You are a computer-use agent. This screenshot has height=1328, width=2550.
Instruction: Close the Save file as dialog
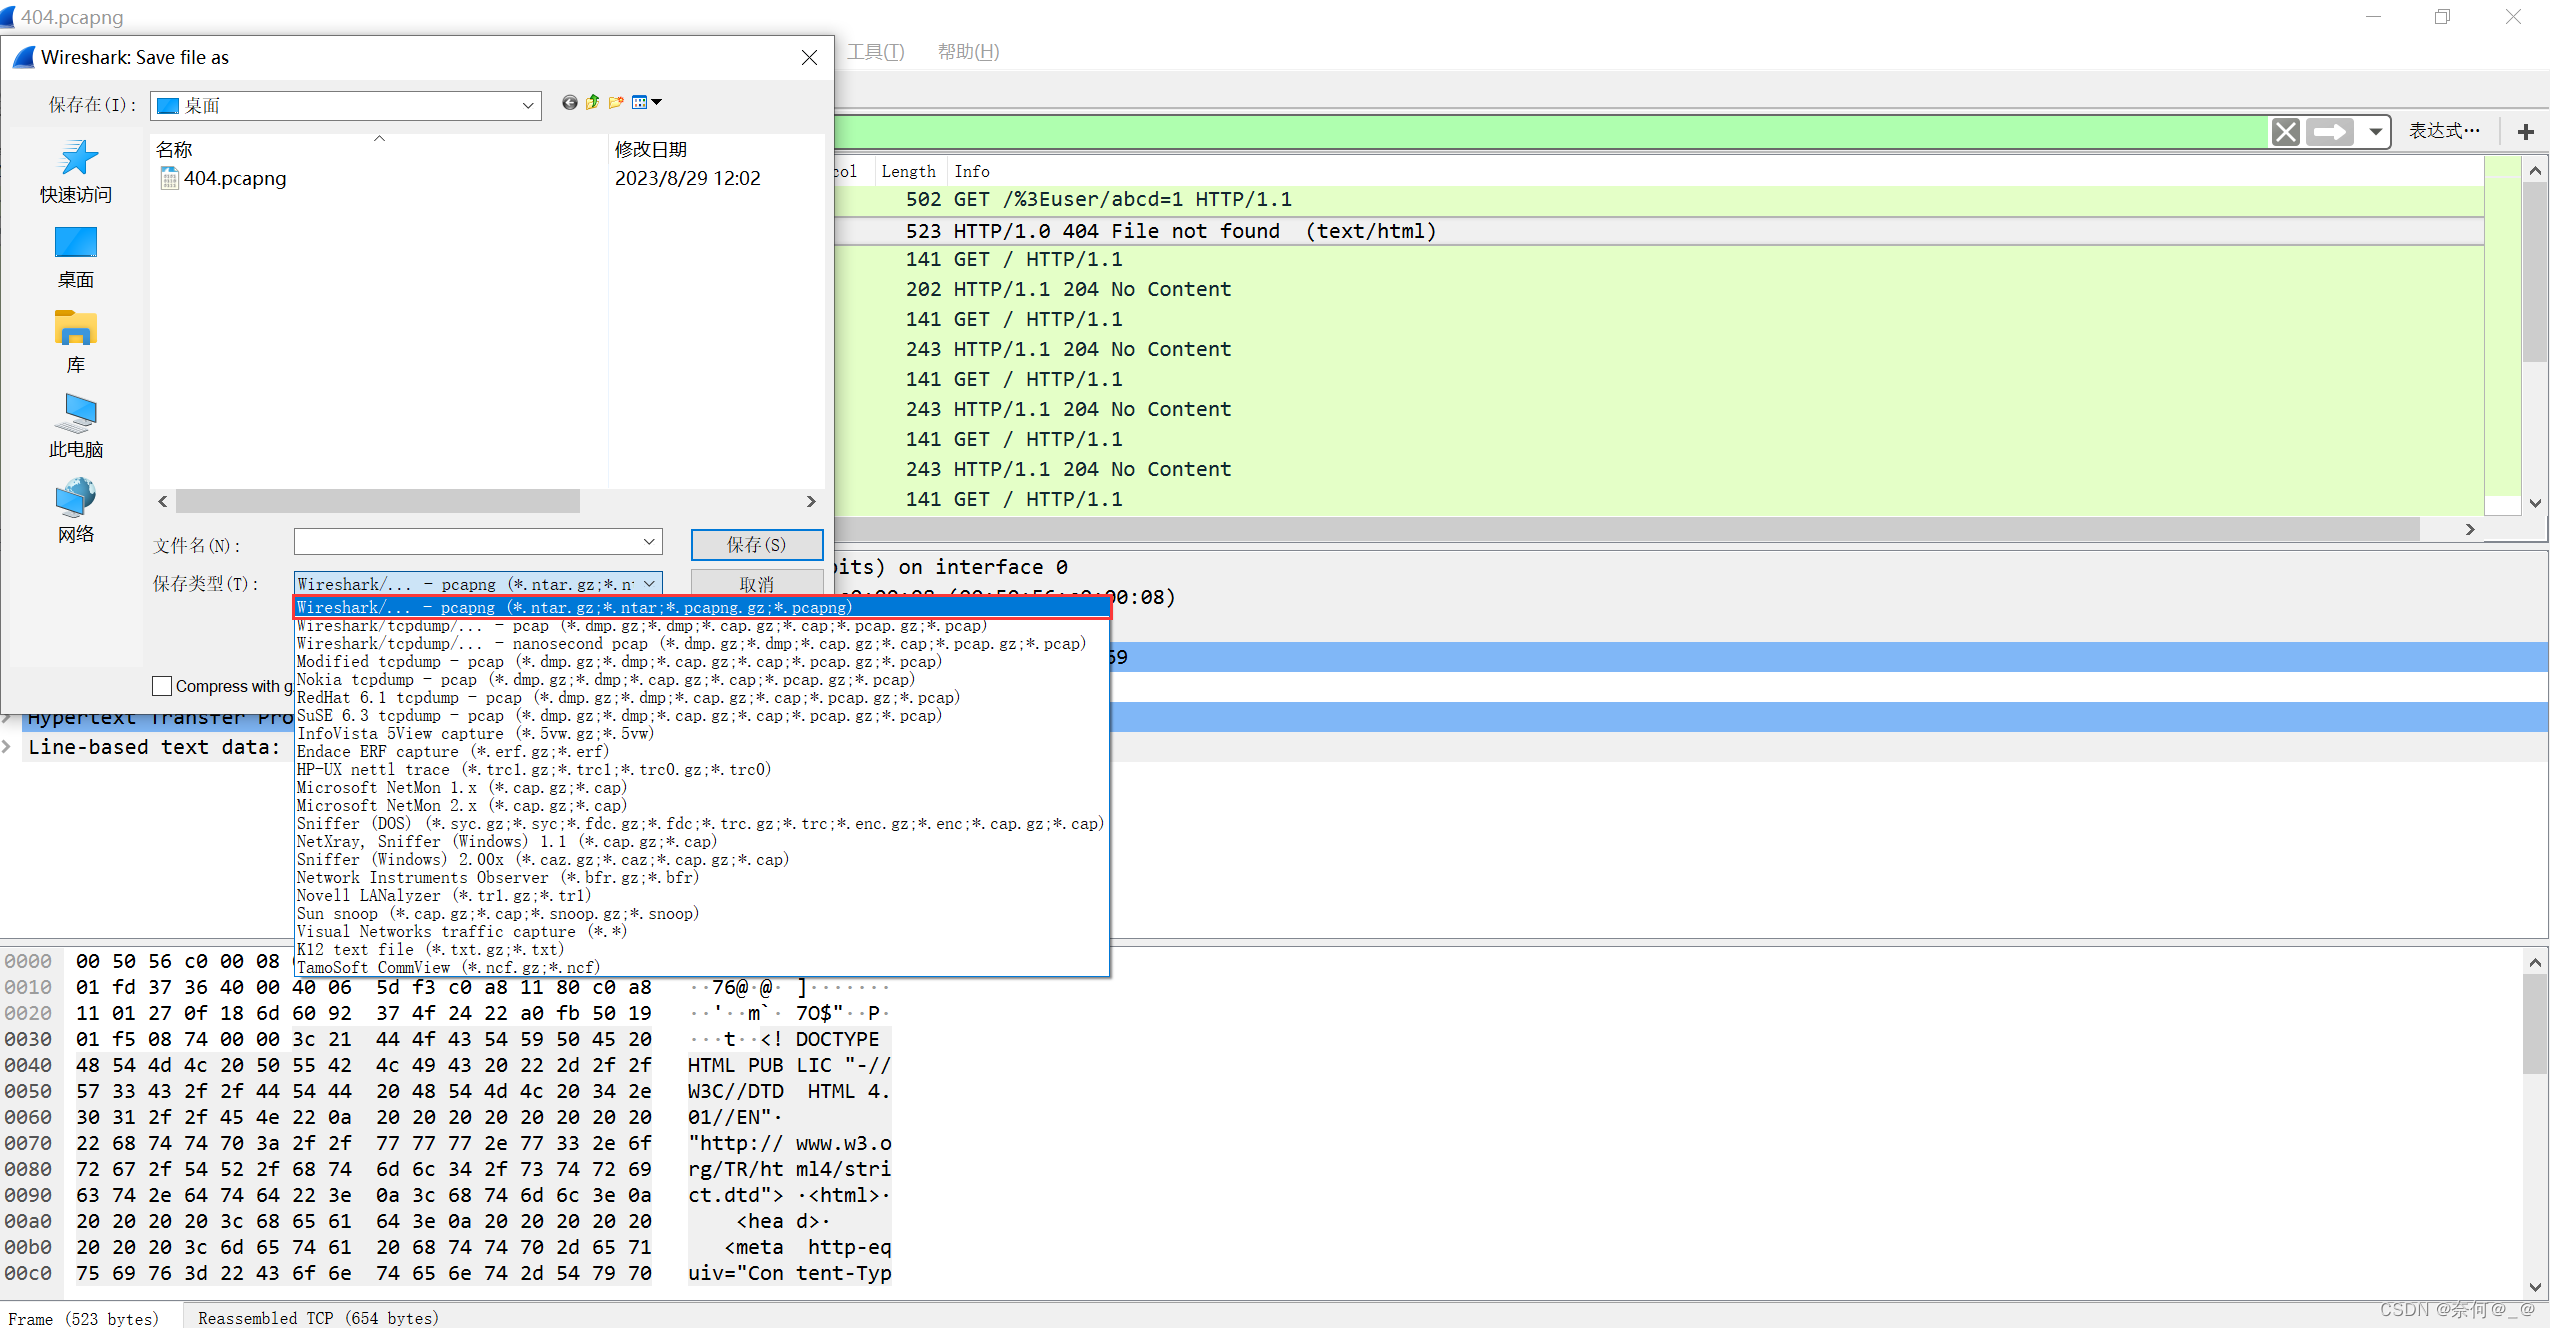pyautogui.click(x=810, y=58)
